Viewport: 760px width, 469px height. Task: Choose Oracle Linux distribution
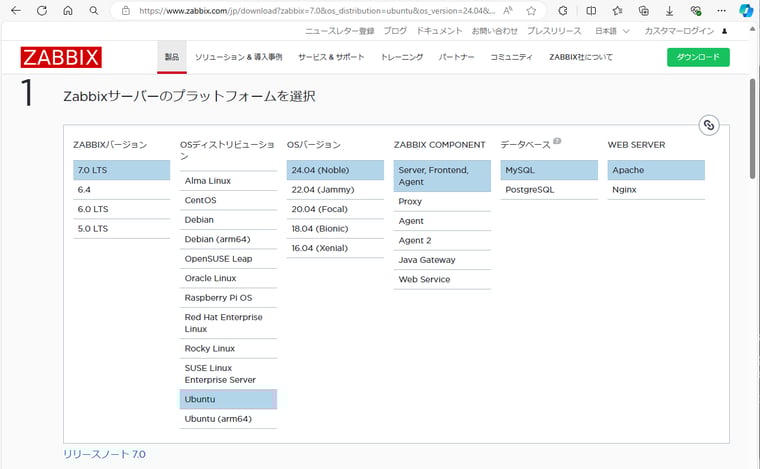tap(228, 278)
